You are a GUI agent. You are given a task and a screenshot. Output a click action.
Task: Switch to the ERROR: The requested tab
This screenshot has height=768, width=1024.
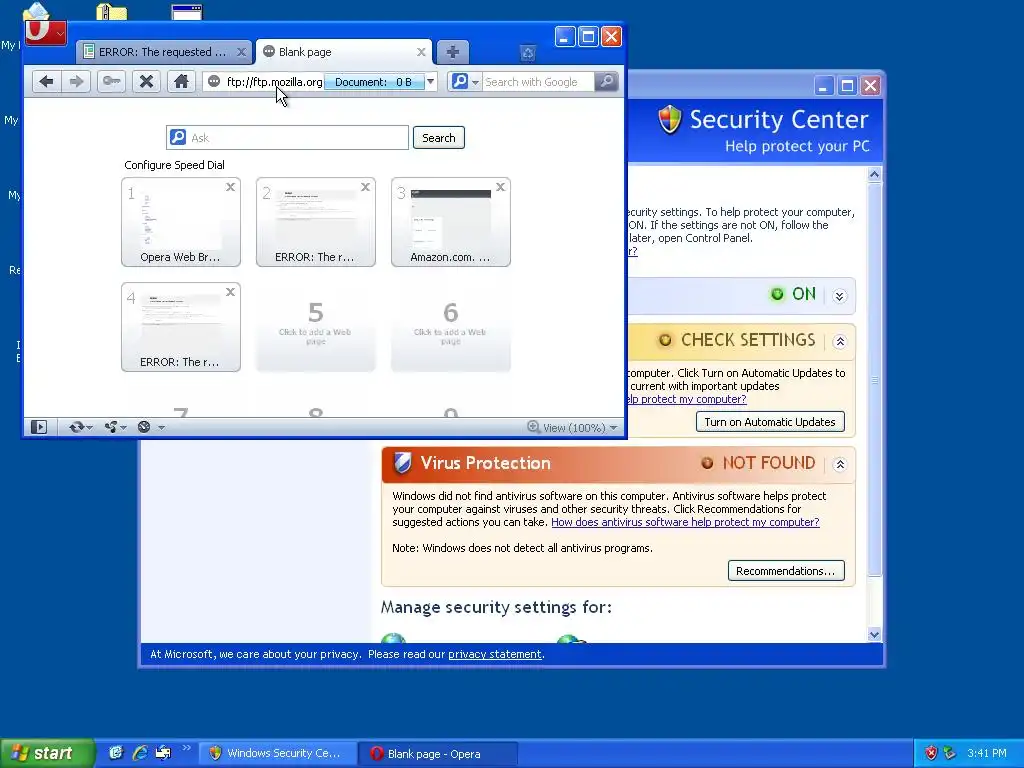[164, 52]
